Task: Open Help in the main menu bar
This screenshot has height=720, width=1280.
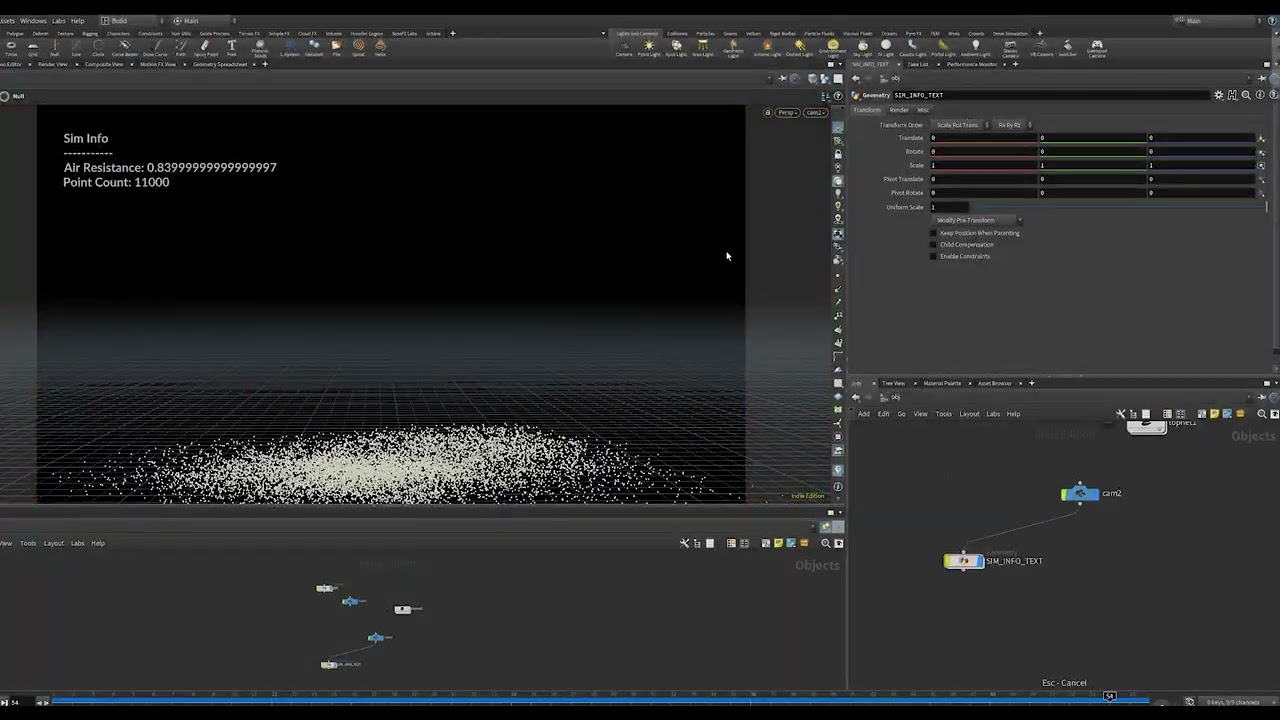Action: pyautogui.click(x=78, y=20)
